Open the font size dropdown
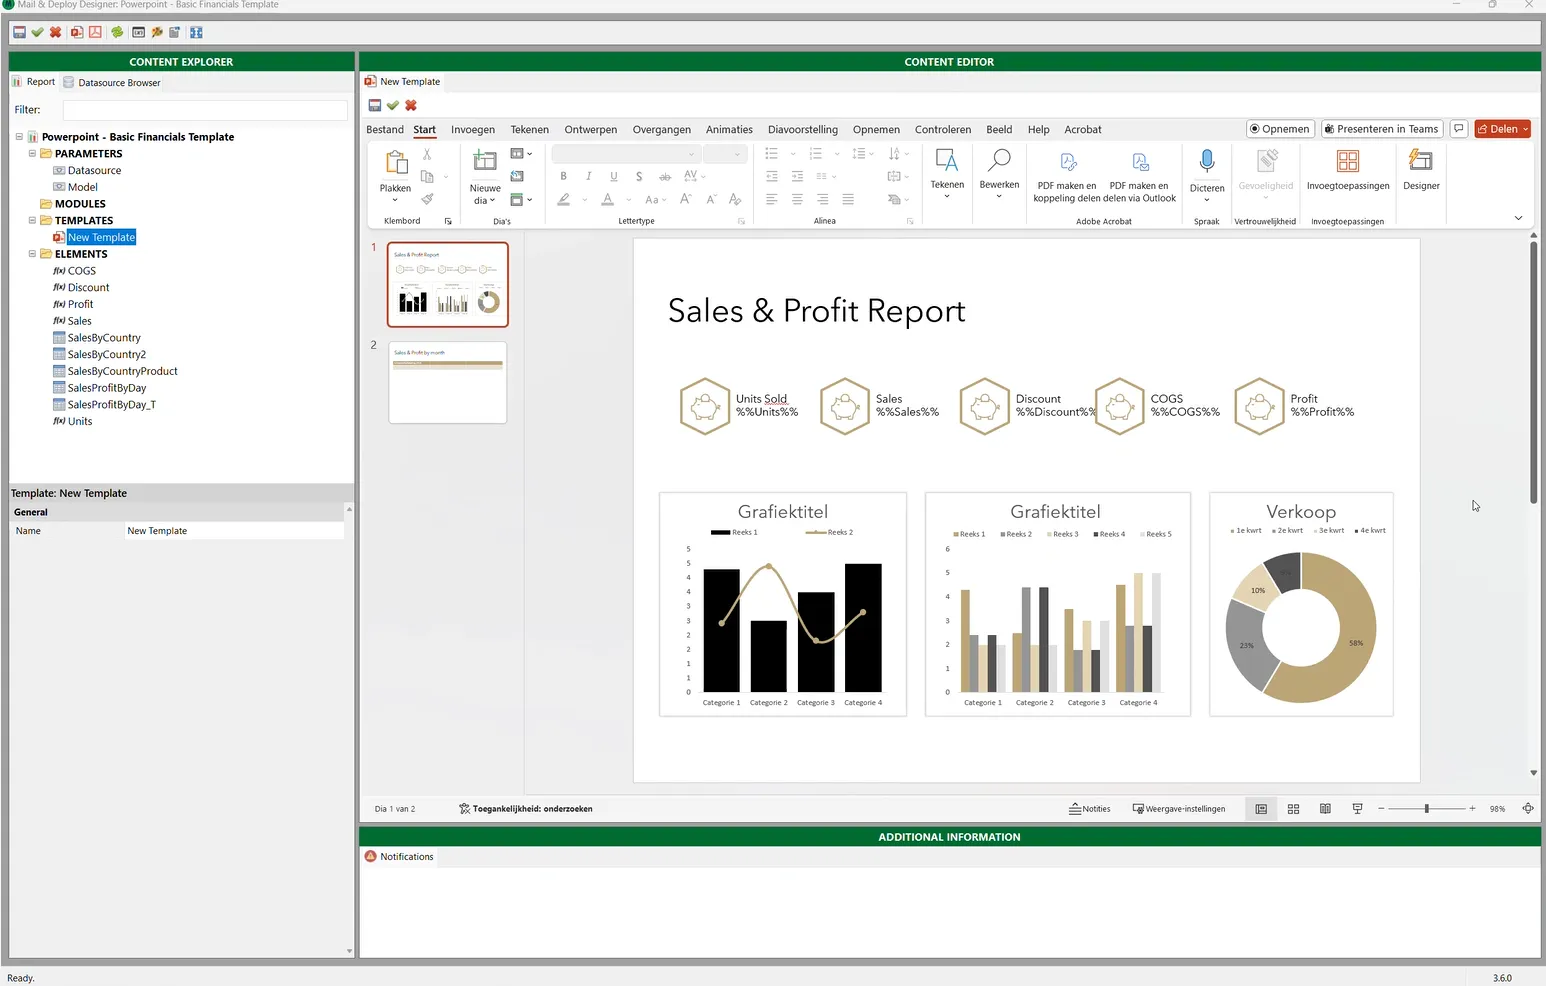Image resolution: width=1546 pixels, height=986 pixels. coord(737,154)
